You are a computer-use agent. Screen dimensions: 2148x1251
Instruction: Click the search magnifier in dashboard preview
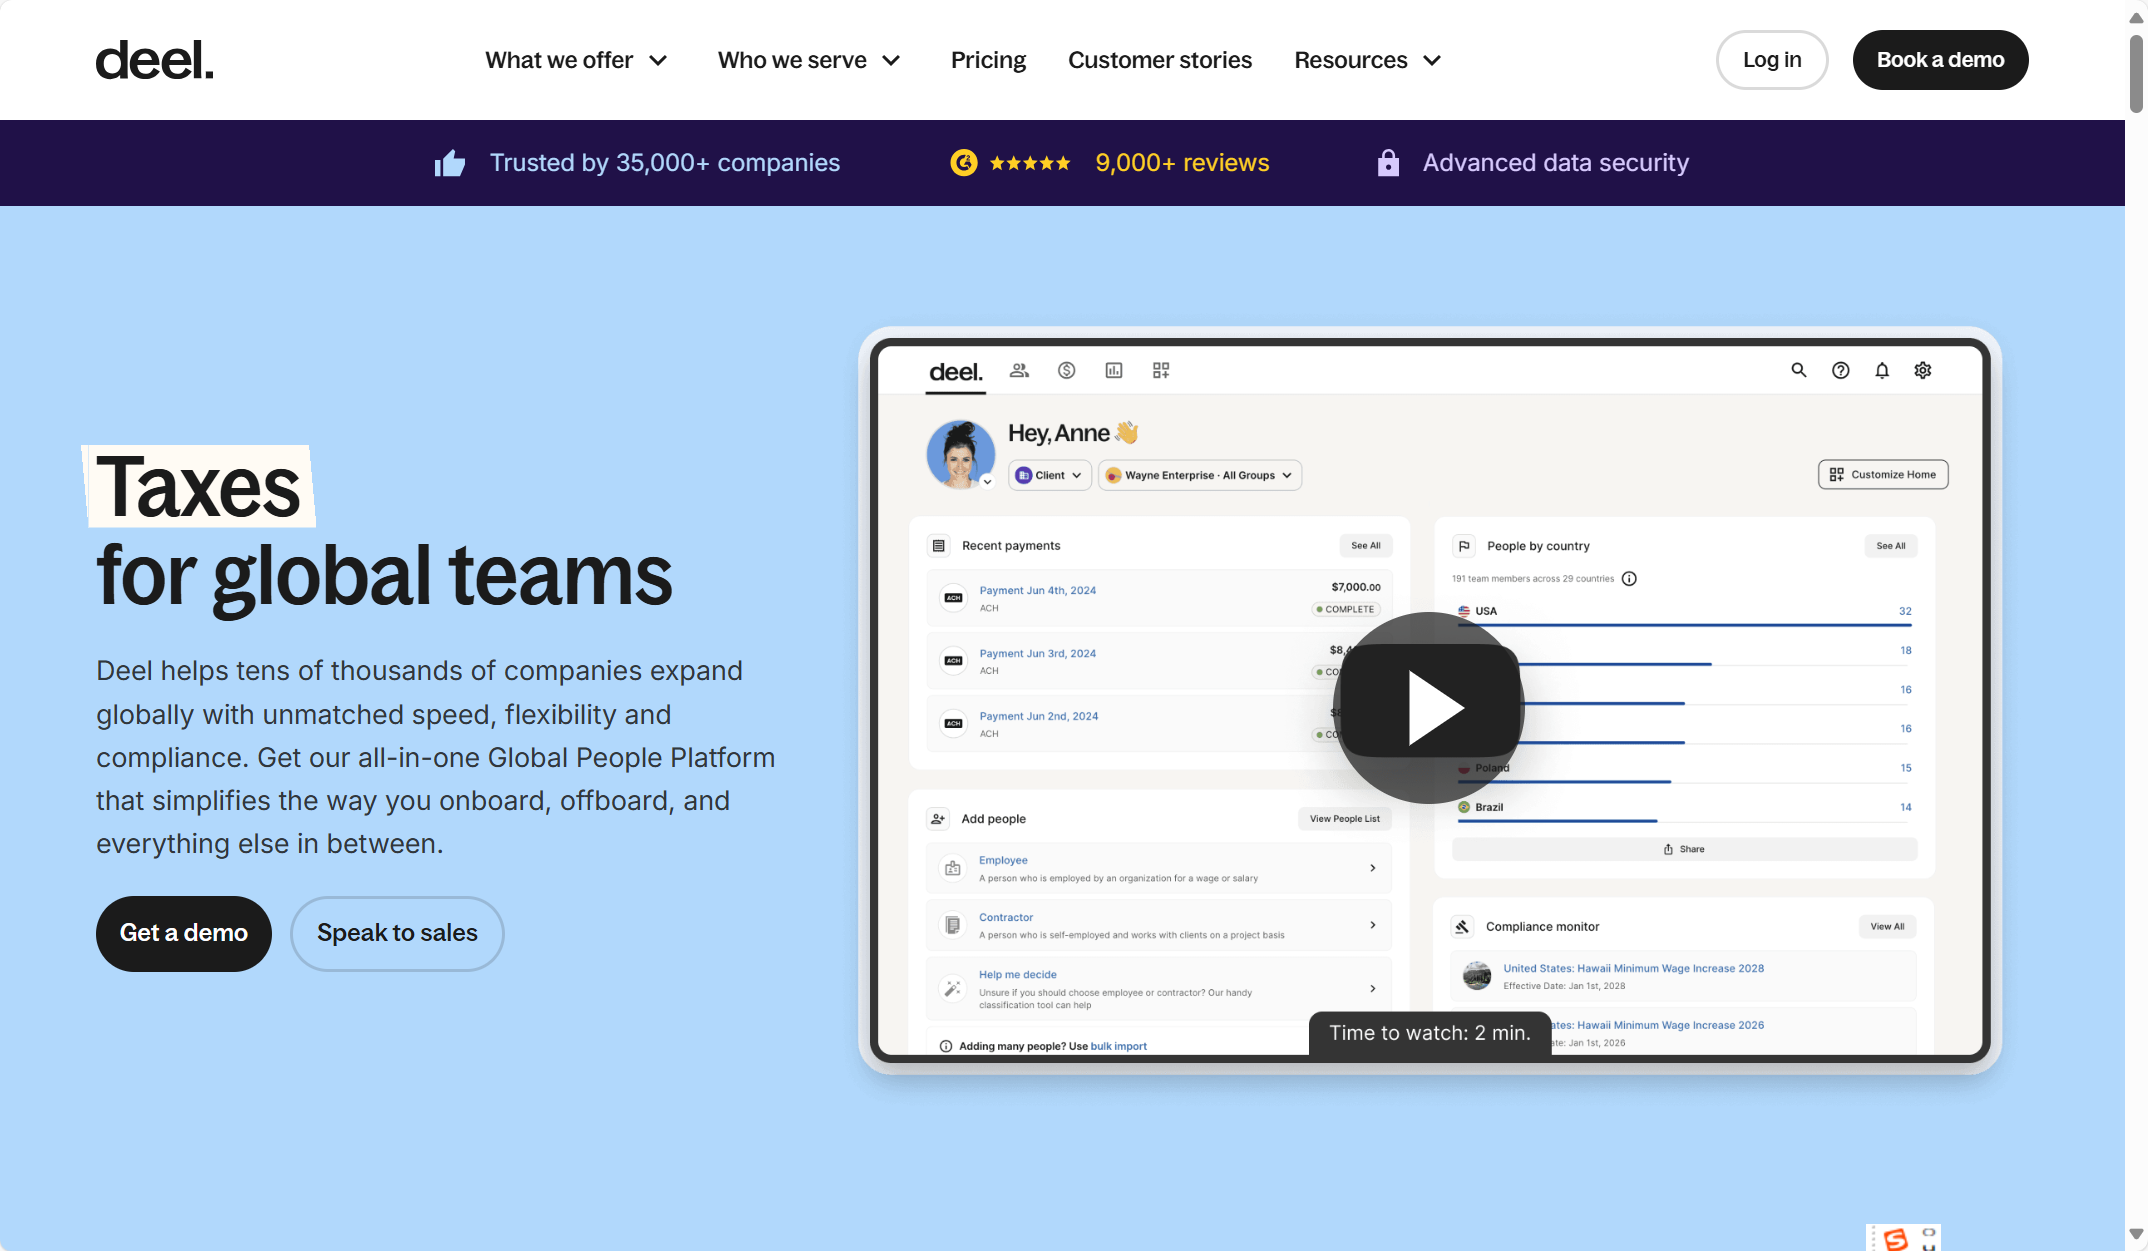click(x=1798, y=370)
